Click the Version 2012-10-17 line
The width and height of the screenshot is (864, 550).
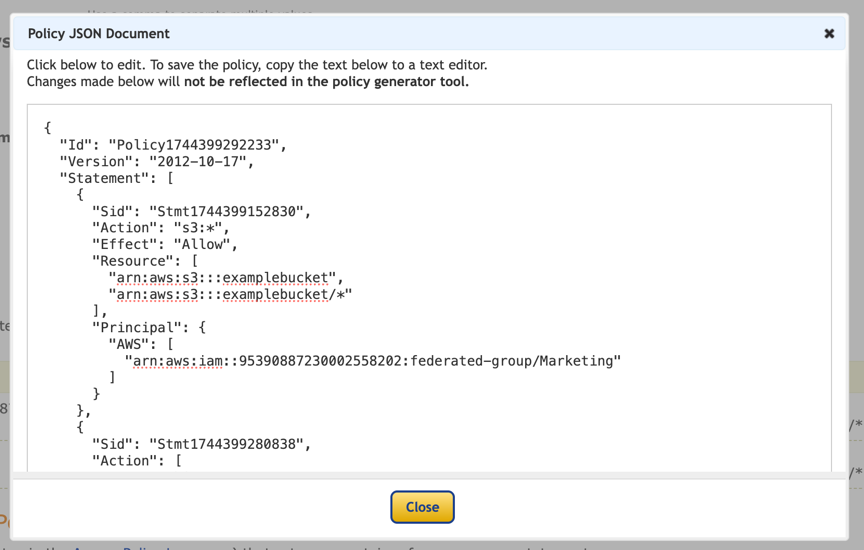click(x=156, y=162)
